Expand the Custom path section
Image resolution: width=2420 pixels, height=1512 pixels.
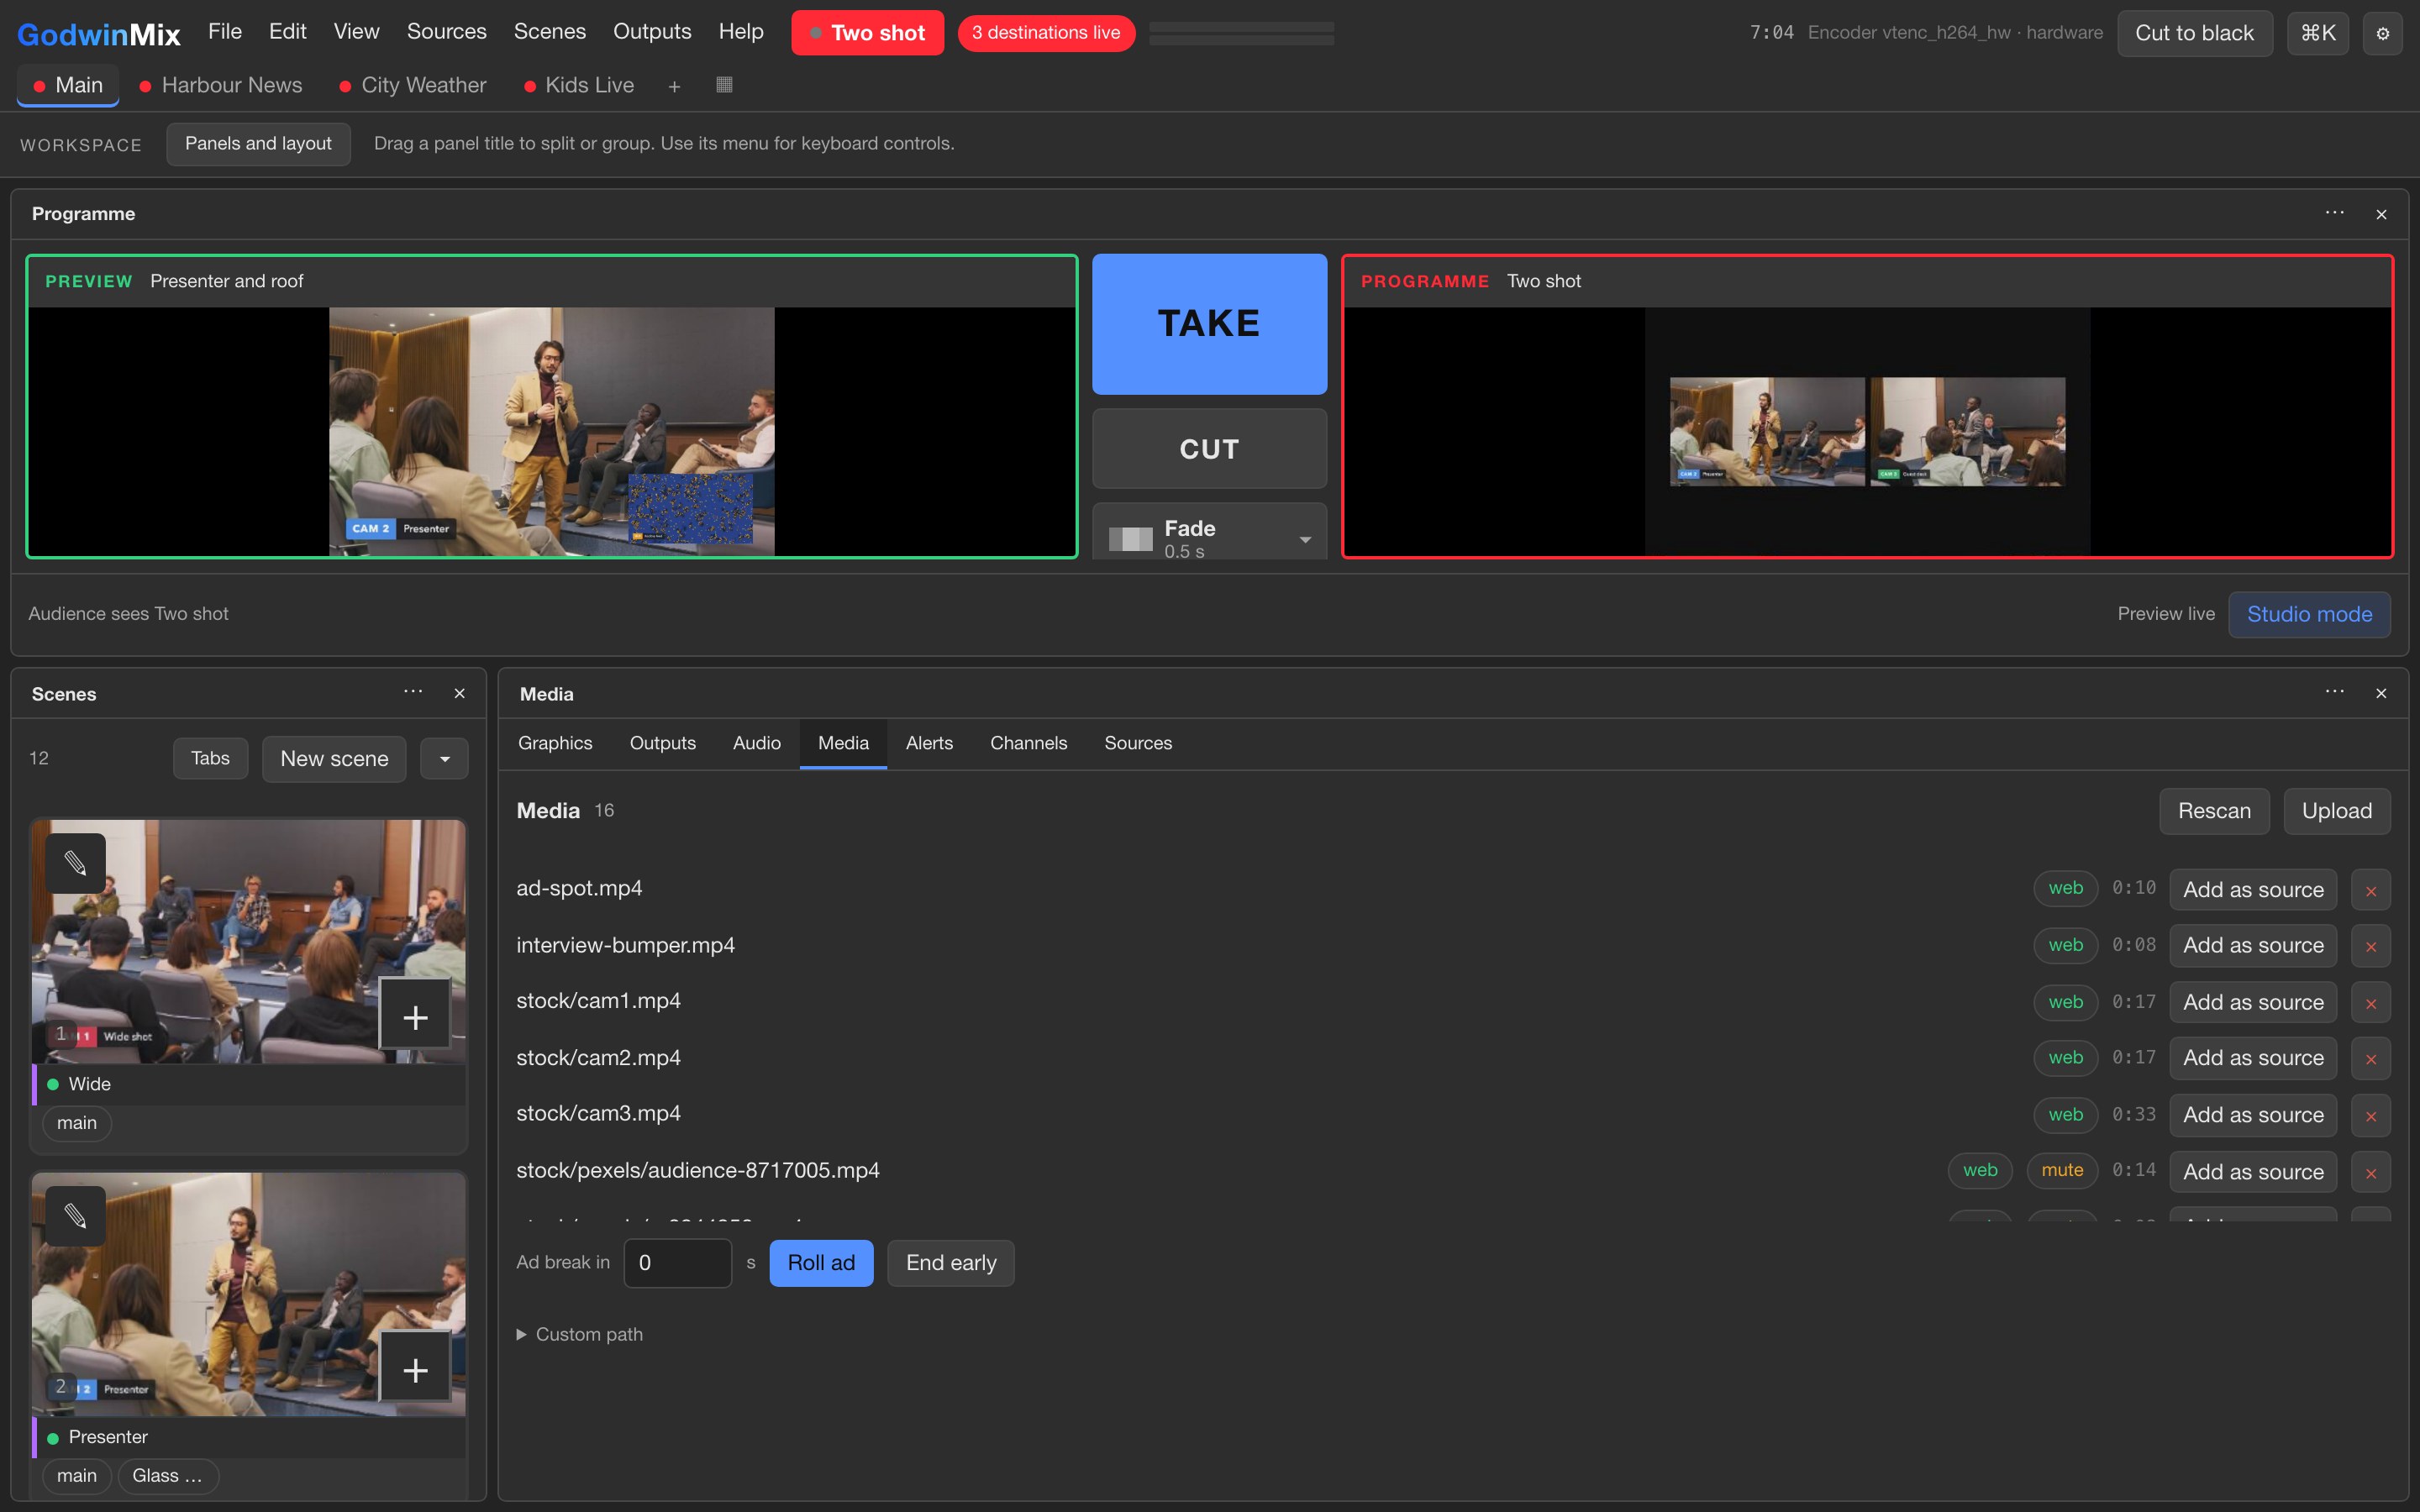[x=579, y=1334]
